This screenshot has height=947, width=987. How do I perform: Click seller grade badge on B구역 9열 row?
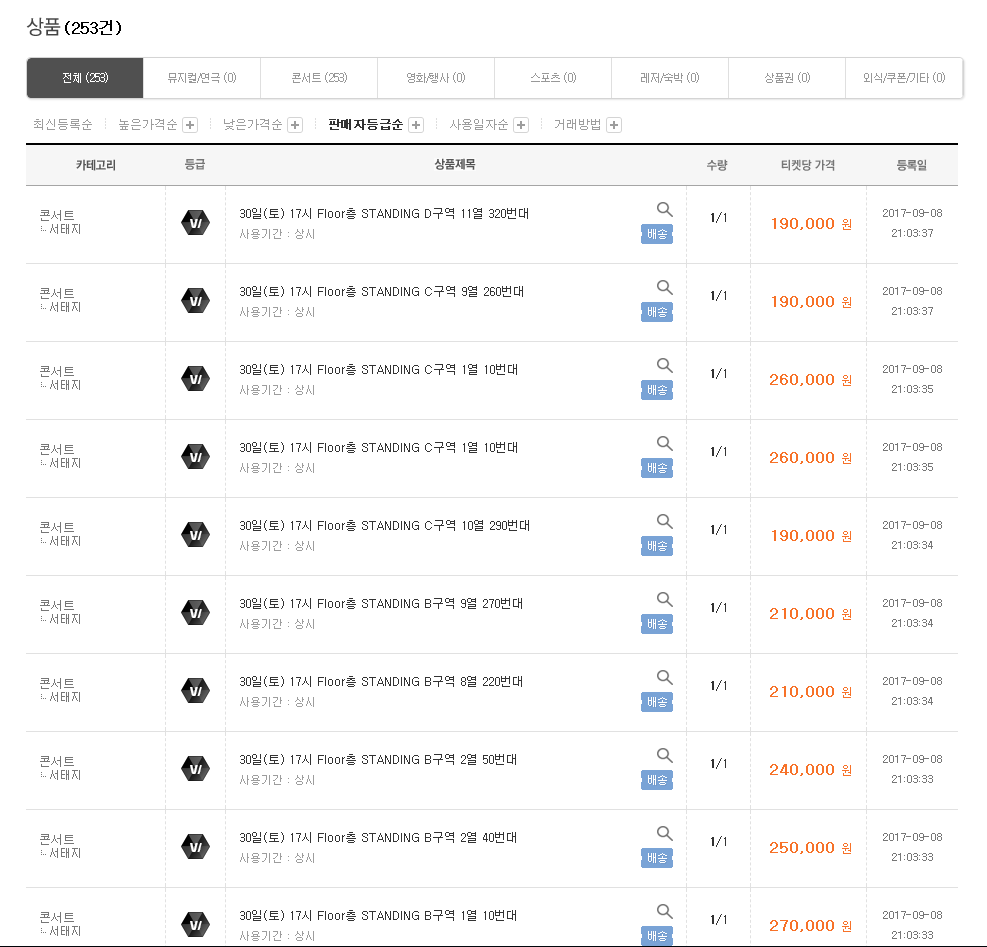195,613
